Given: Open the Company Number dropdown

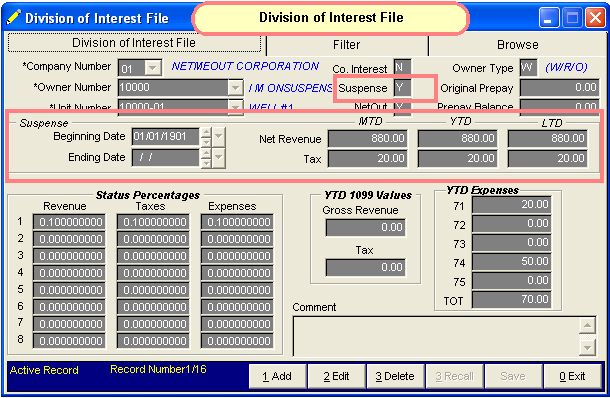Looking at the screenshot, I should [x=153, y=68].
